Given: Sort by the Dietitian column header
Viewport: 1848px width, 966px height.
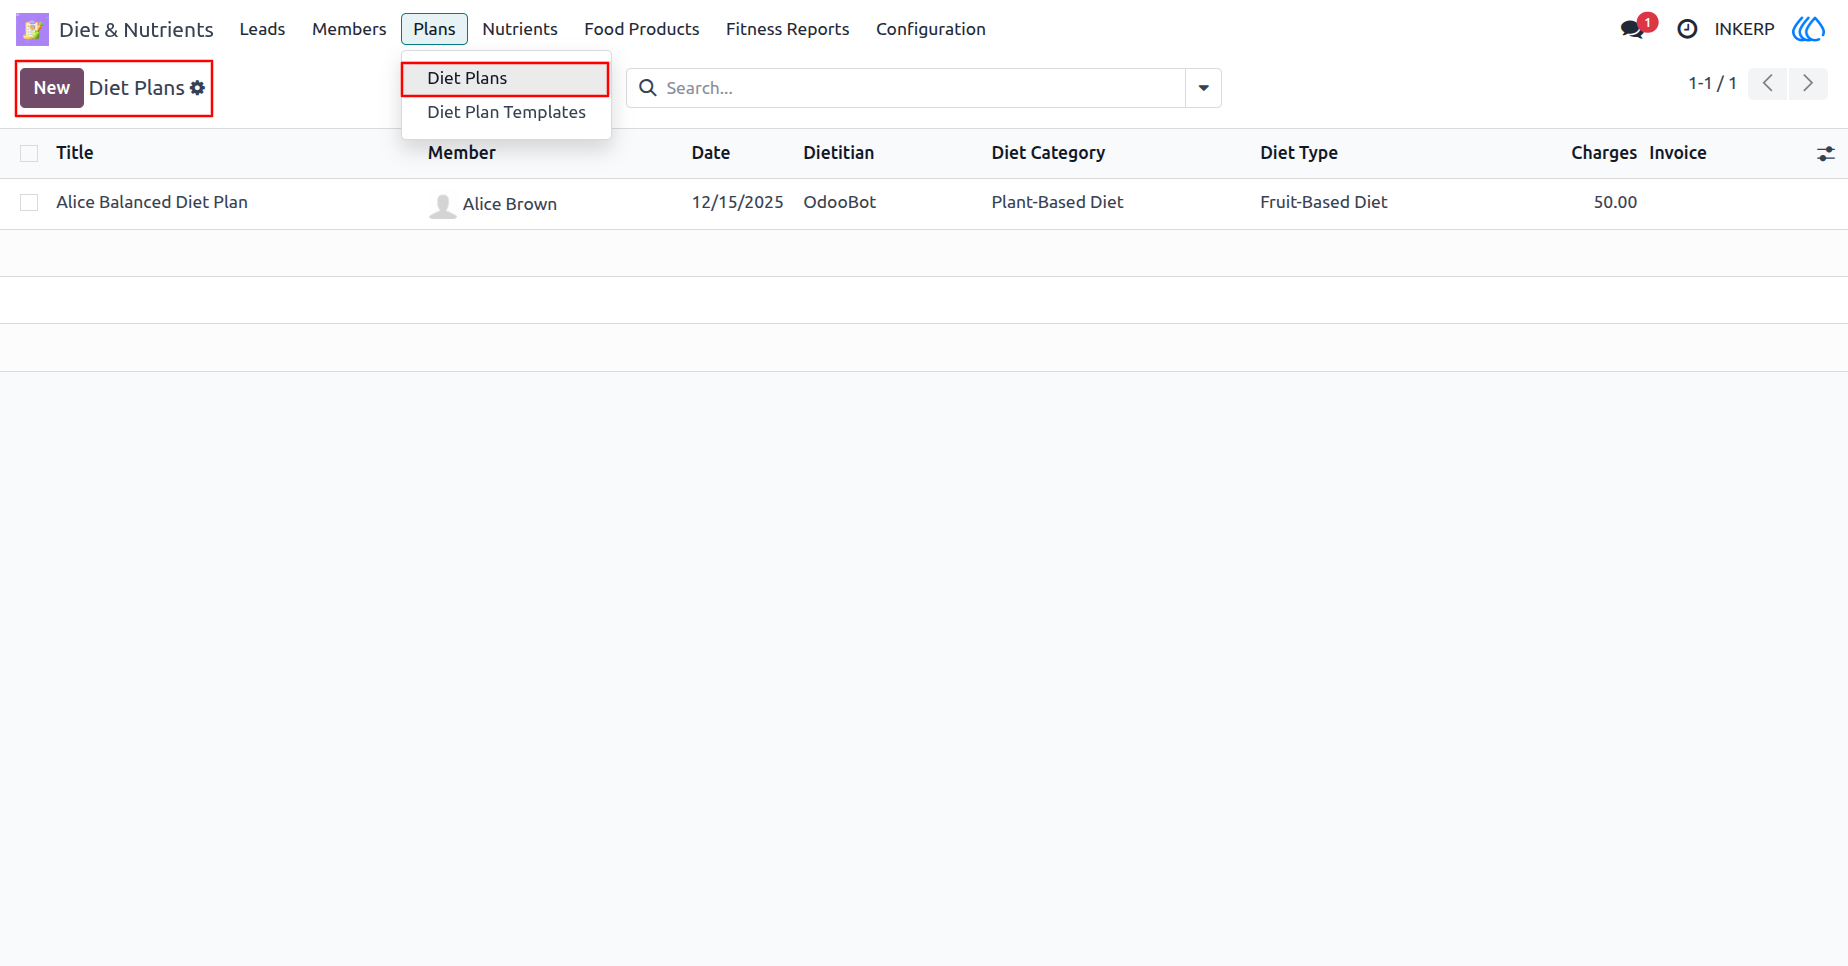Looking at the screenshot, I should [x=839, y=153].
